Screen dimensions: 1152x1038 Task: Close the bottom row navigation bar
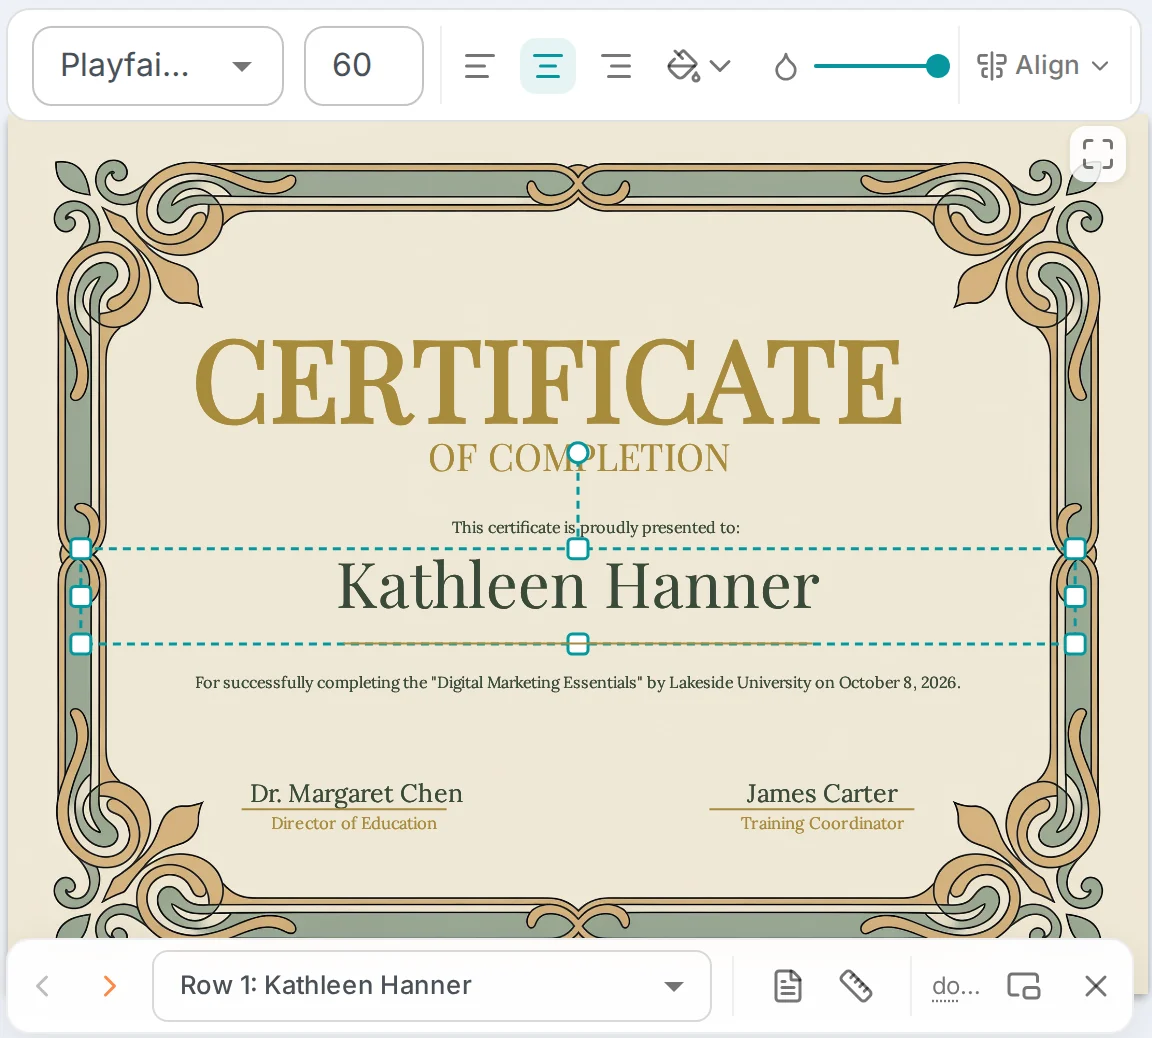tap(1095, 986)
